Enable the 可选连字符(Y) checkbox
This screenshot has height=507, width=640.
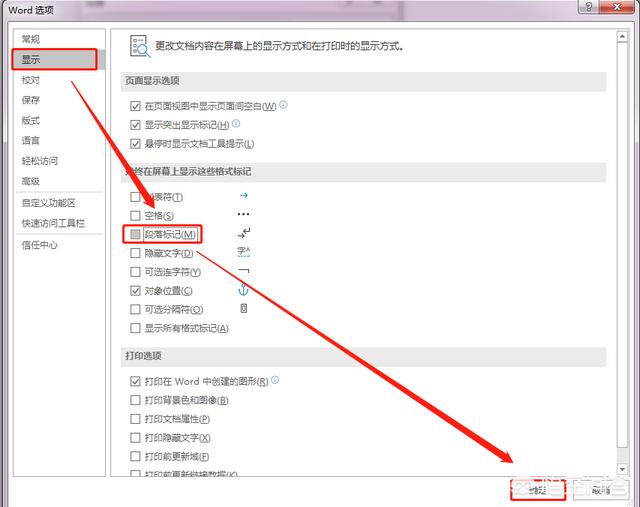point(135,272)
